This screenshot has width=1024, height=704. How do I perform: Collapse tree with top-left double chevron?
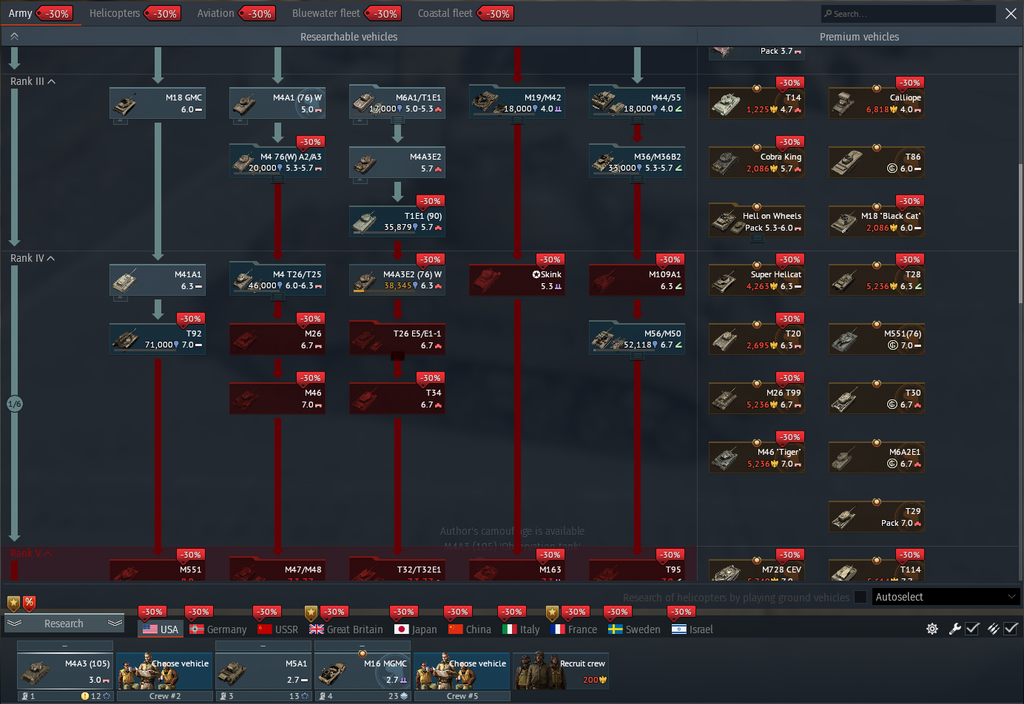pos(14,37)
